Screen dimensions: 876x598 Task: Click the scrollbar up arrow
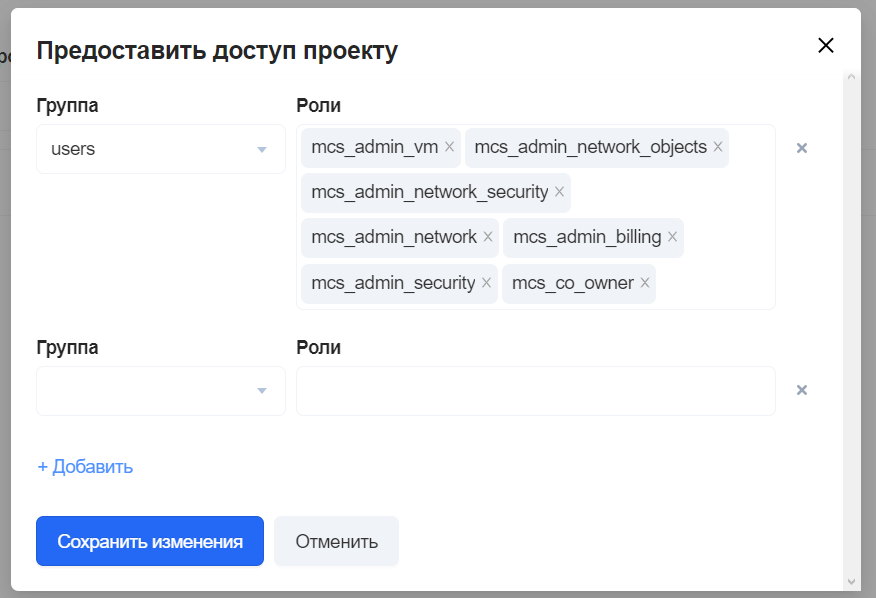[851, 77]
